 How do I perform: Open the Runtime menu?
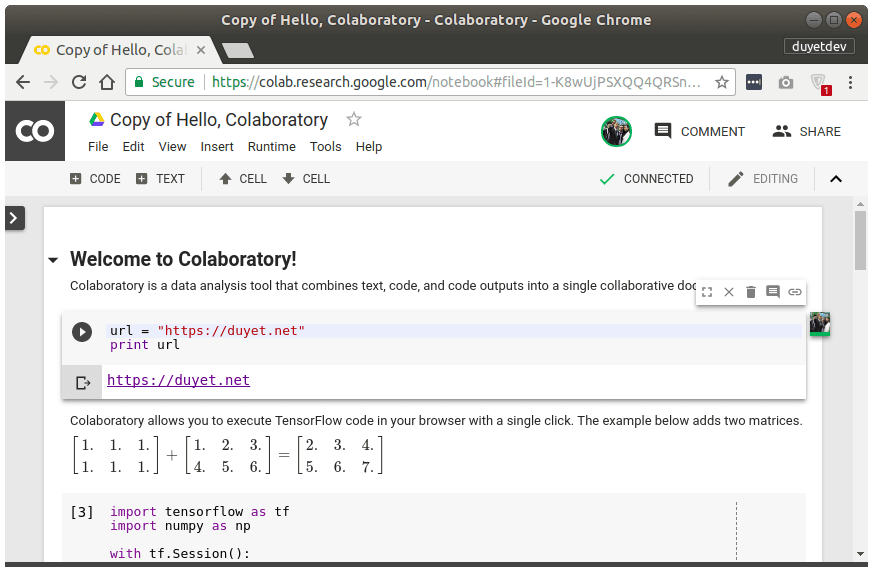pyautogui.click(x=272, y=146)
